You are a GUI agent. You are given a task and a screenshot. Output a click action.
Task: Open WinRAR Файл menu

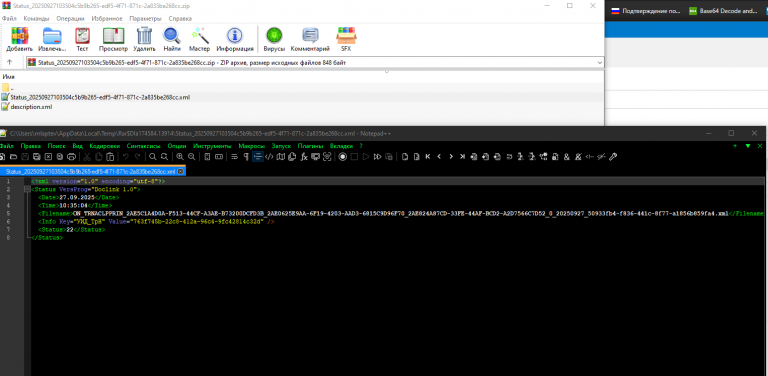[x=9, y=19]
